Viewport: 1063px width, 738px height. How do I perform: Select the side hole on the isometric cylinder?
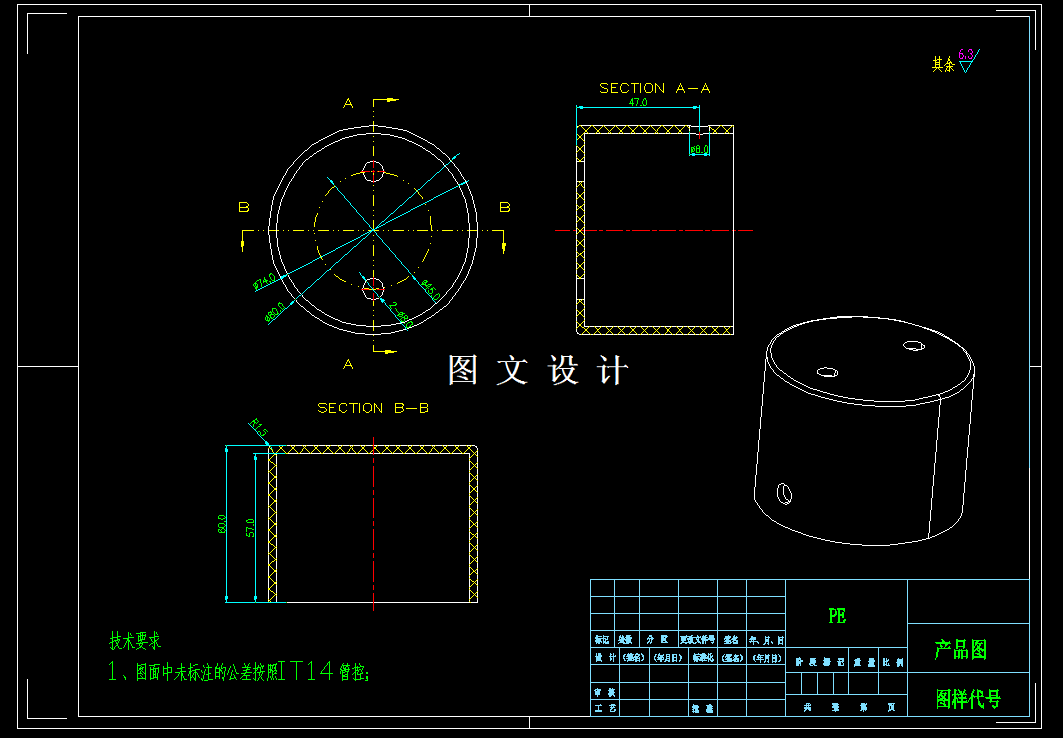[784, 493]
